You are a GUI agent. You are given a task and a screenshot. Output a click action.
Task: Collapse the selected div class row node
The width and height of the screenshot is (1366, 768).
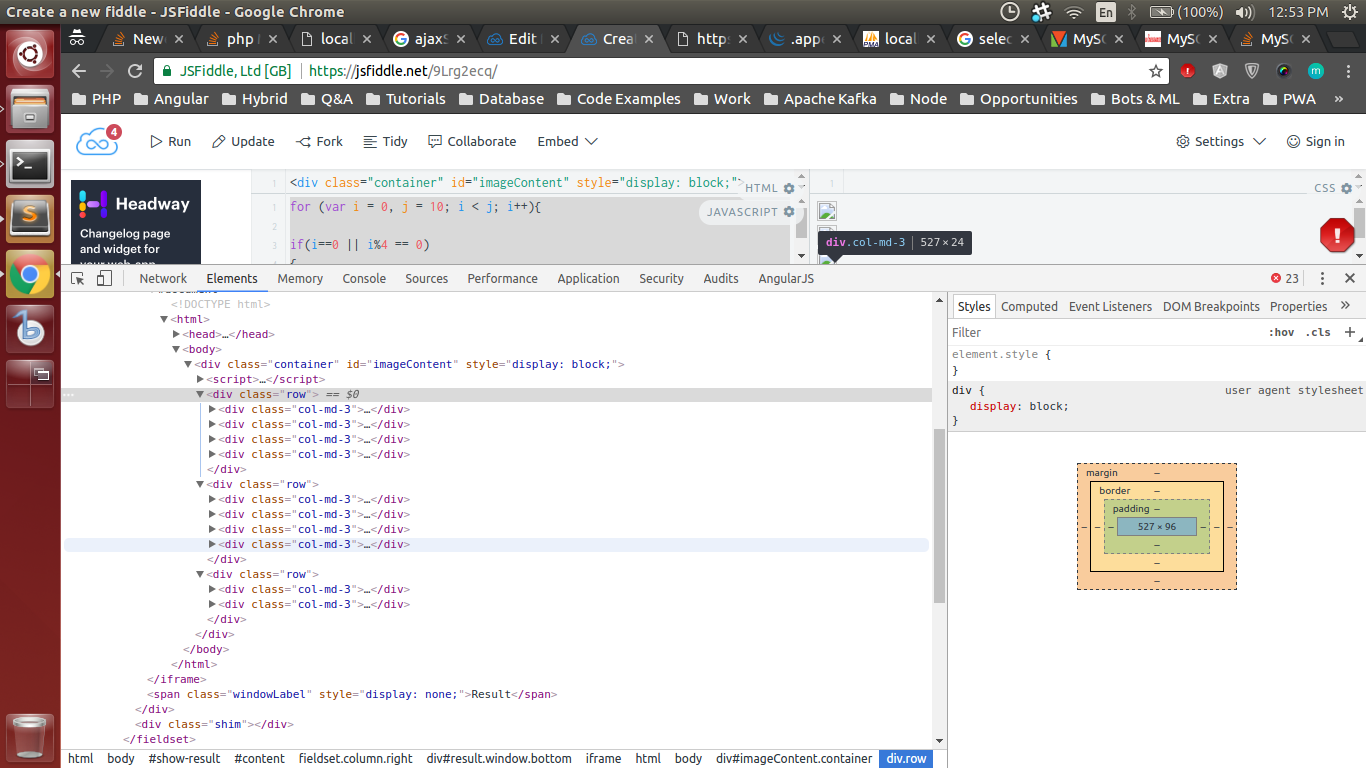coord(200,394)
